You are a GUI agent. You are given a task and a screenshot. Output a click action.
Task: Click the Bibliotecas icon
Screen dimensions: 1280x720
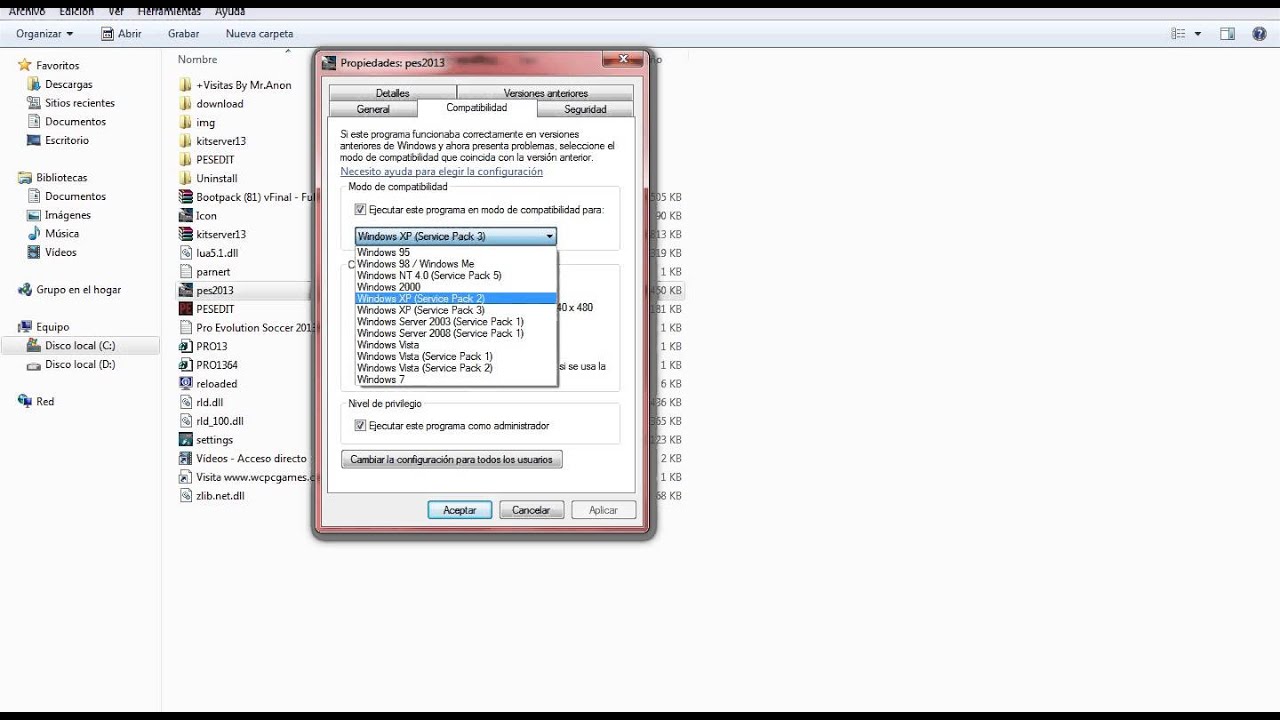coord(25,177)
